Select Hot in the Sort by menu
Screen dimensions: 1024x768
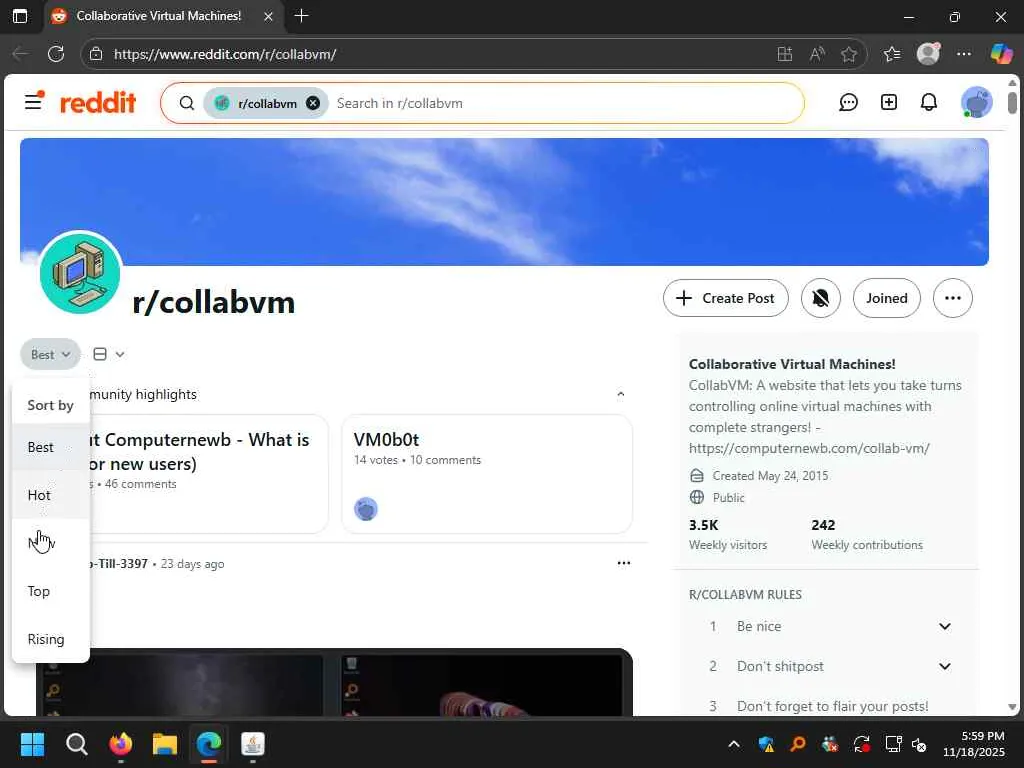coord(51,495)
